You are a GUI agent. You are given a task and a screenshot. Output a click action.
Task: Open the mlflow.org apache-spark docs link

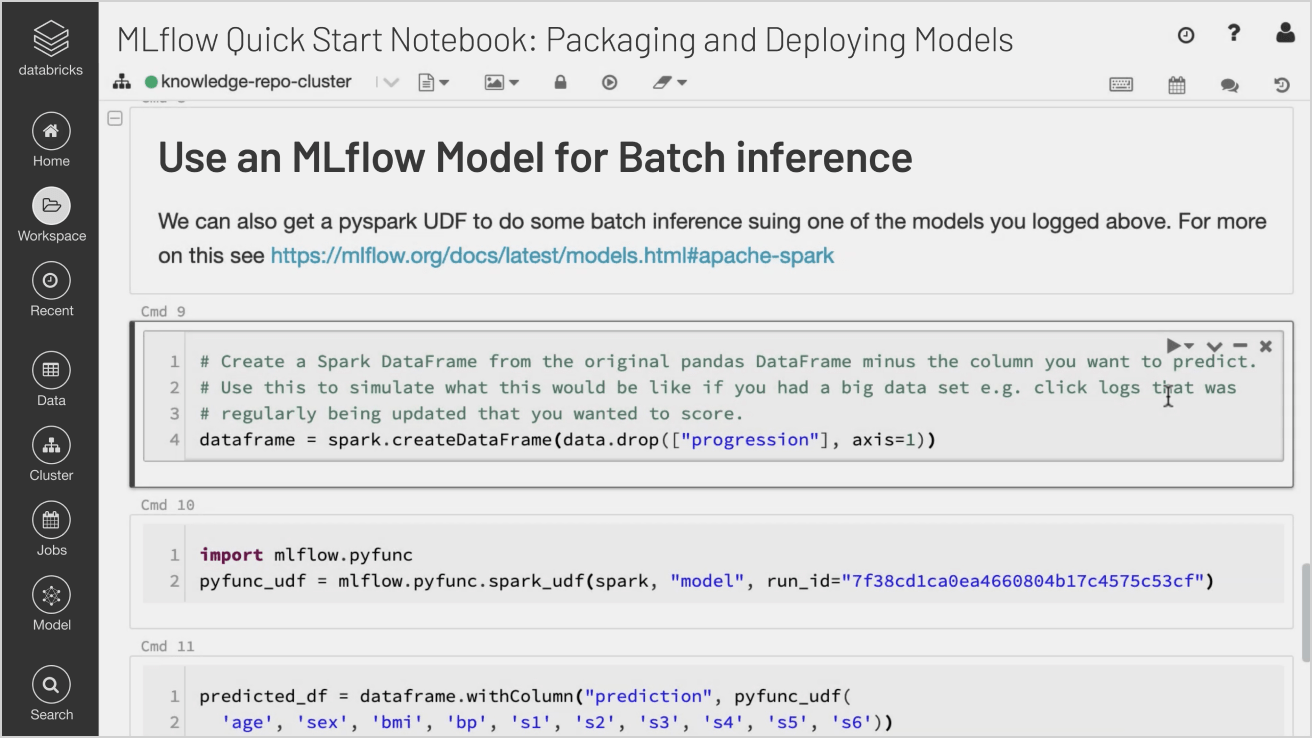552,255
